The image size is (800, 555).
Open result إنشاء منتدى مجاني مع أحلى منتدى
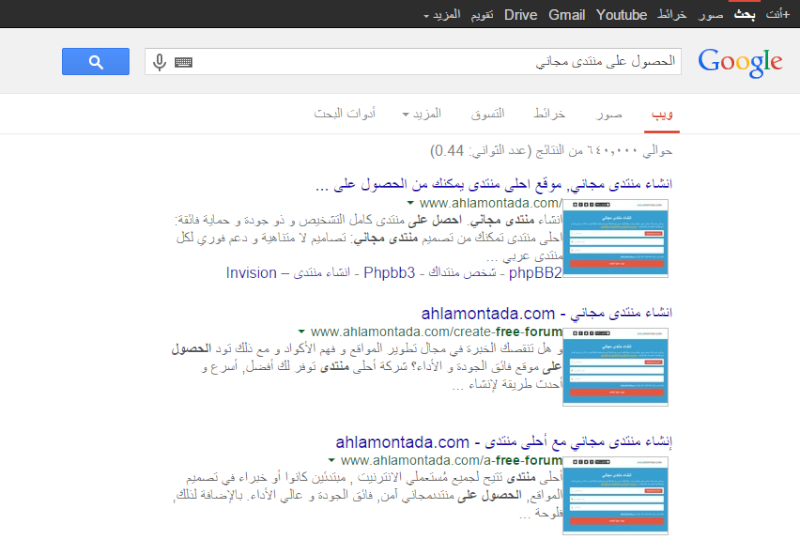pyautogui.click(x=504, y=442)
